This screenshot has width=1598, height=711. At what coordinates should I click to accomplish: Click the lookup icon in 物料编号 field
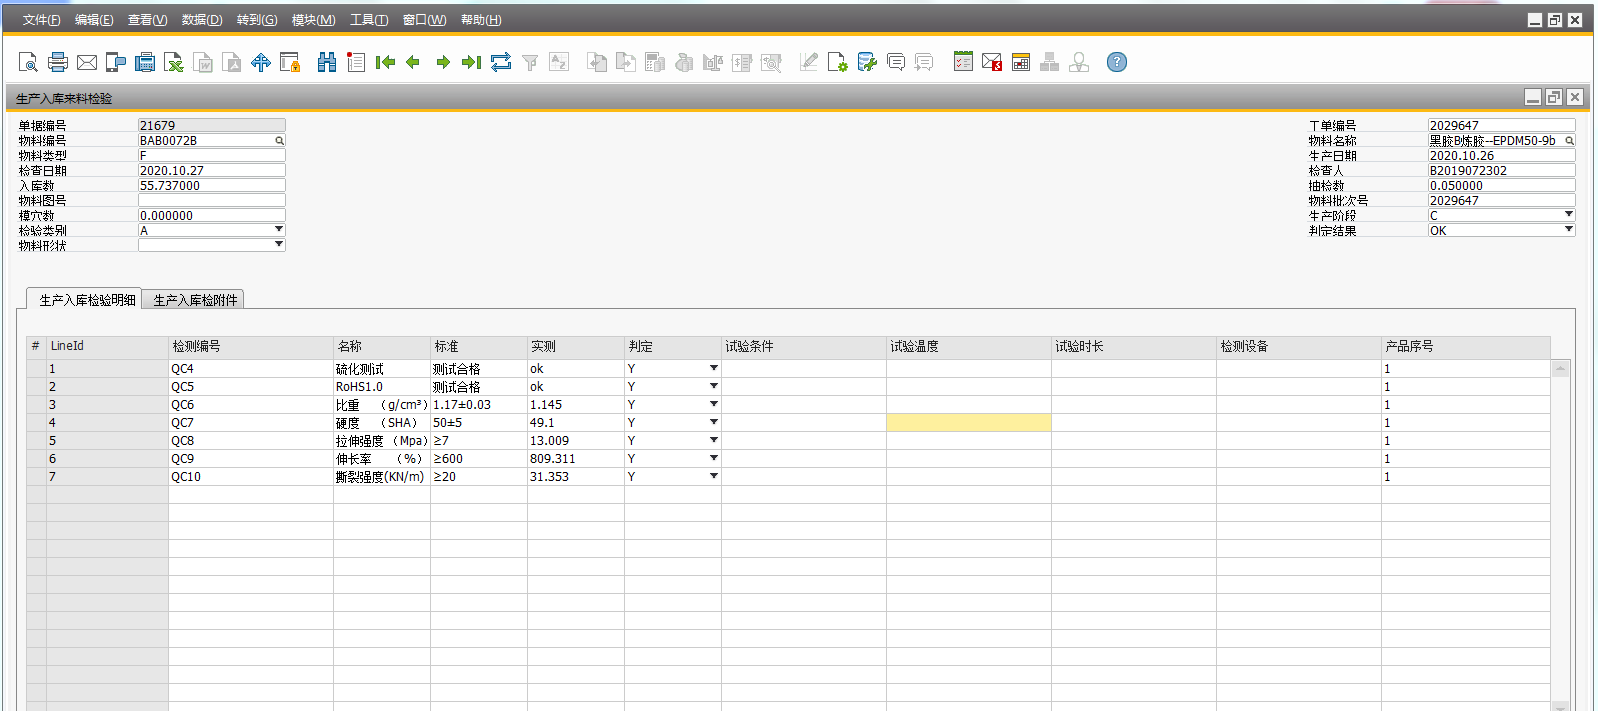tap(280, 141)
